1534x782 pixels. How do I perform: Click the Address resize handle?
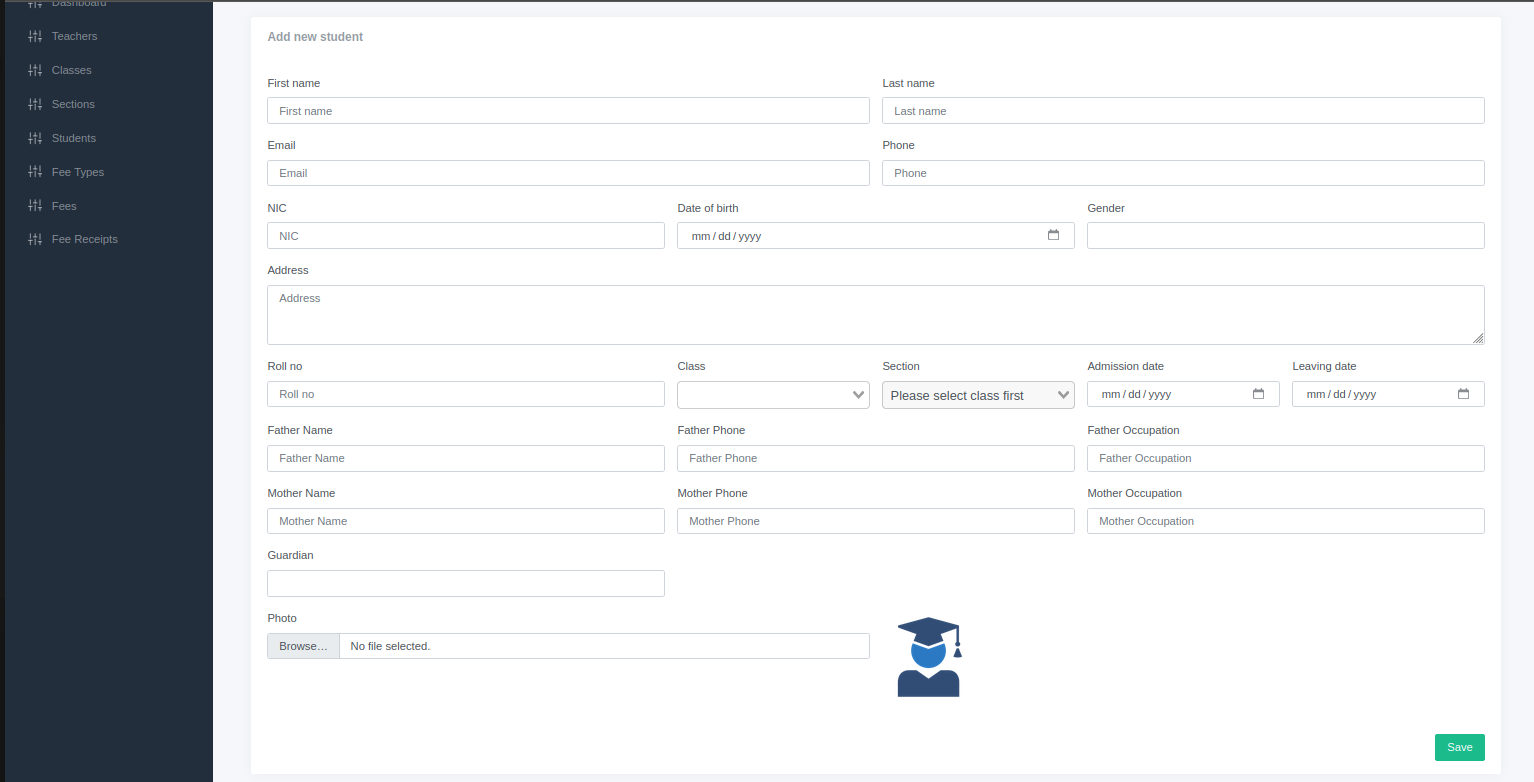click(1478, 338)
